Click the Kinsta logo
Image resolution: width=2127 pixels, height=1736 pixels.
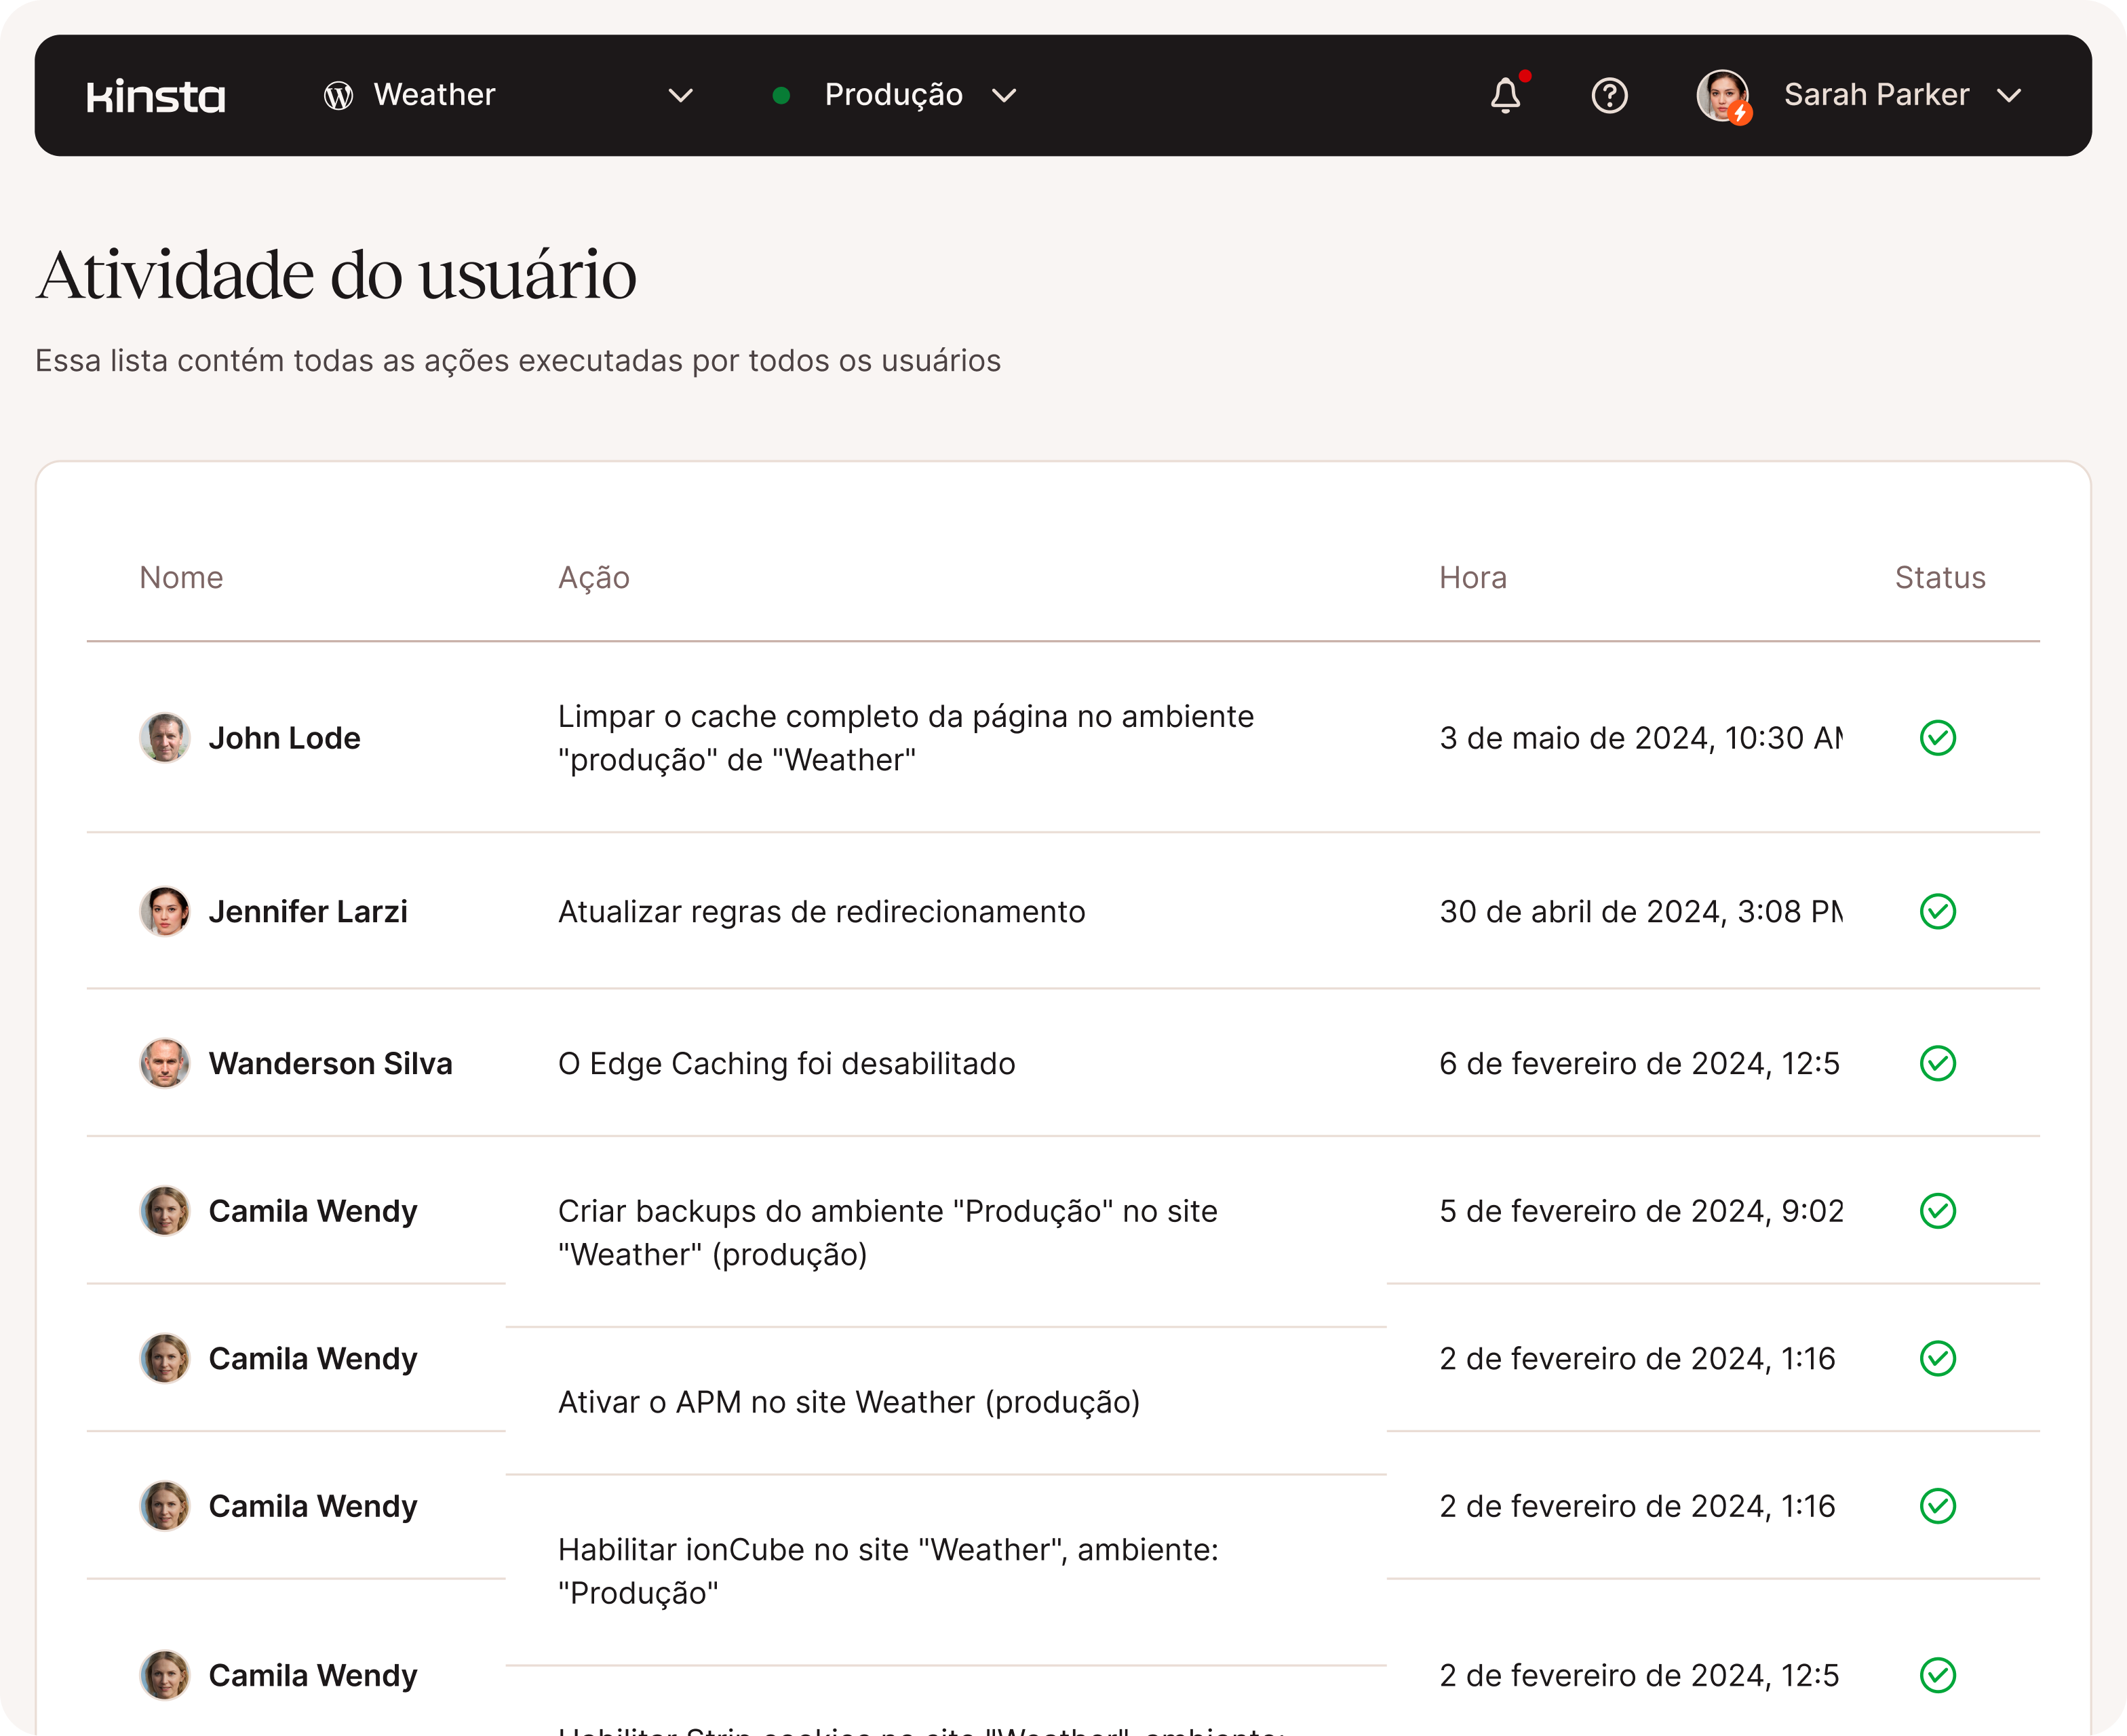(156, 96)
